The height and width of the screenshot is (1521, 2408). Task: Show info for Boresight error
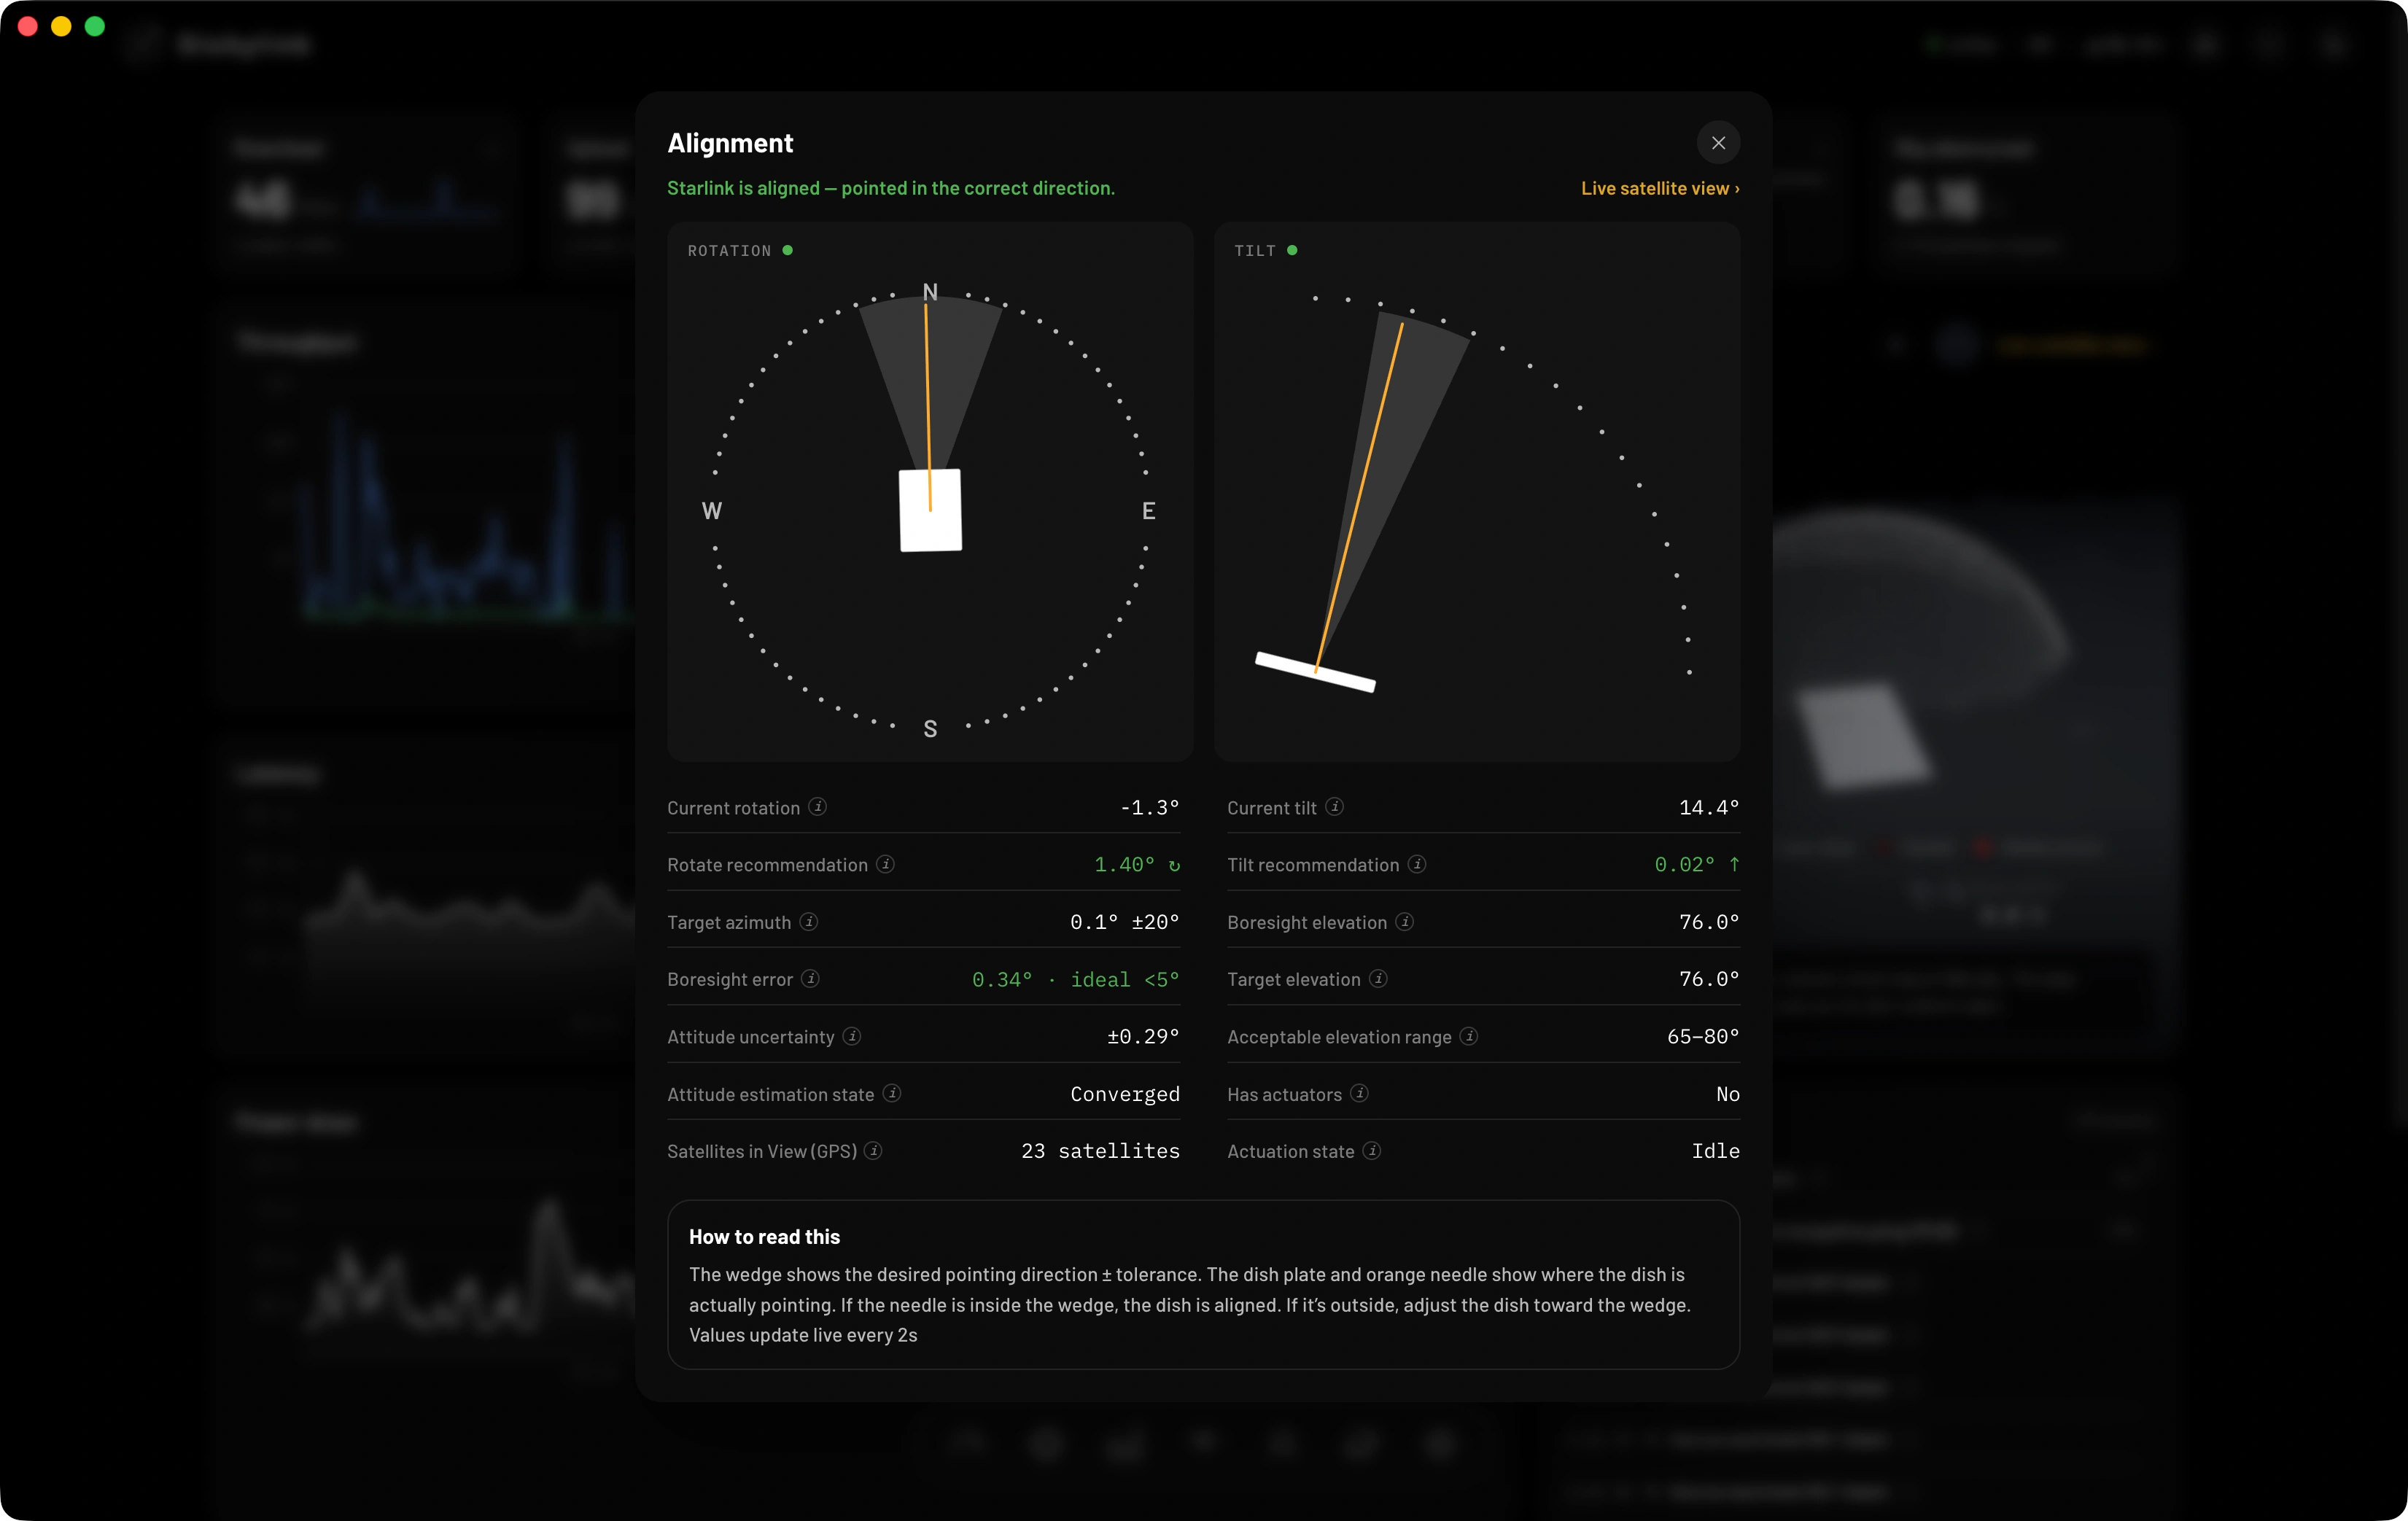[811, 978]
